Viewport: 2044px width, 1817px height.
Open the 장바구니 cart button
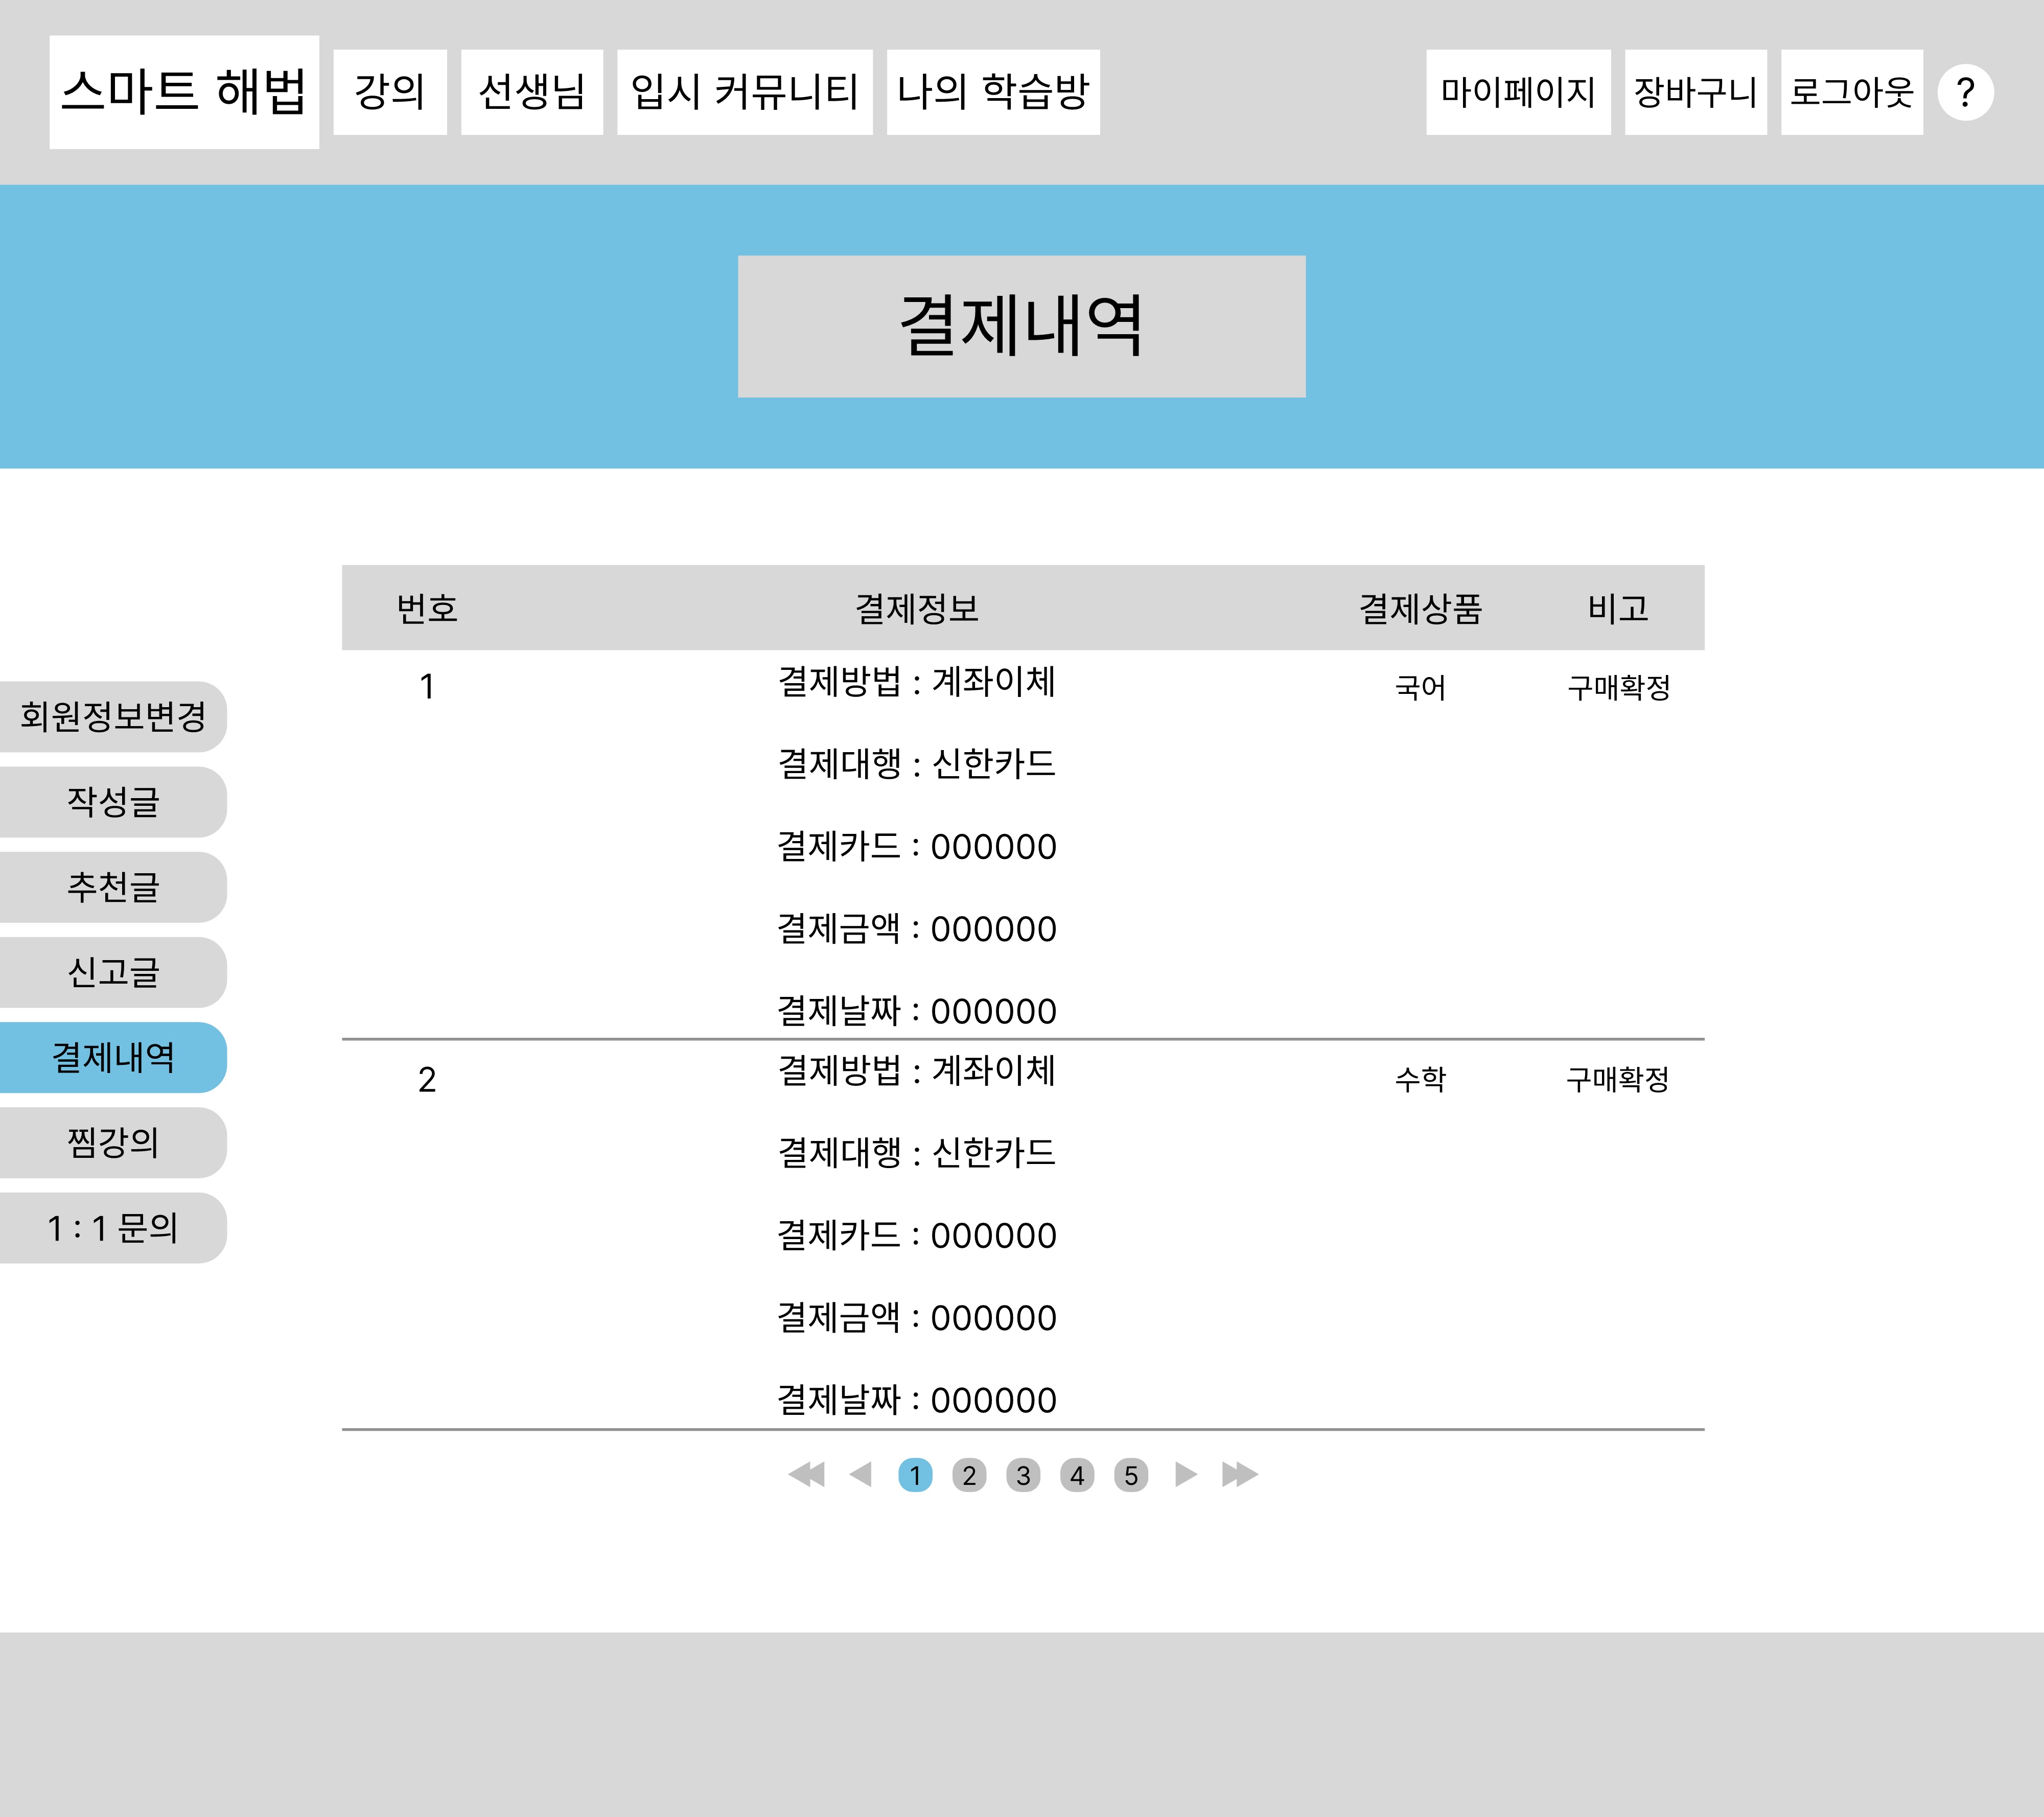pyautogui.click(x=1695, y=92)
